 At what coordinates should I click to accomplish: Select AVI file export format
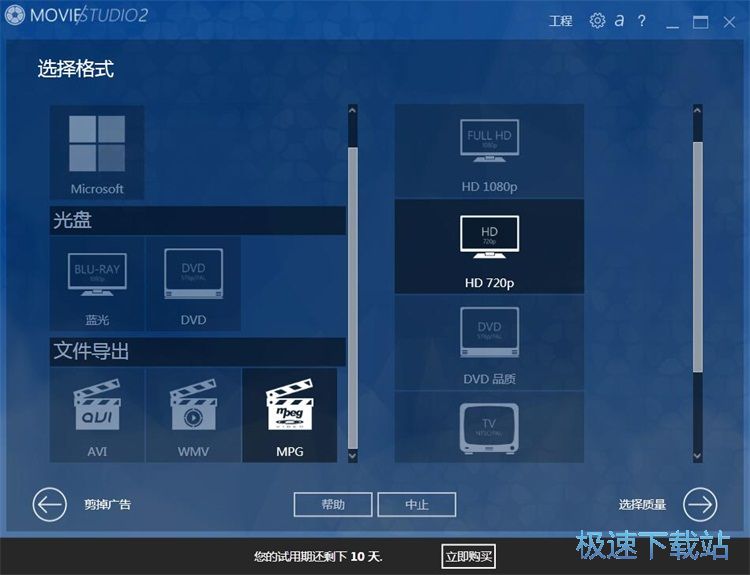point(97,415)
